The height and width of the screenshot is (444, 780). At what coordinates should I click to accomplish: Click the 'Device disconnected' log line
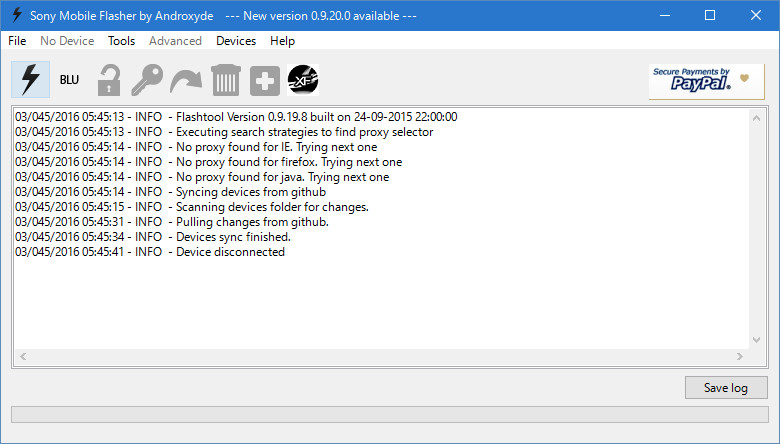point(150,252)
